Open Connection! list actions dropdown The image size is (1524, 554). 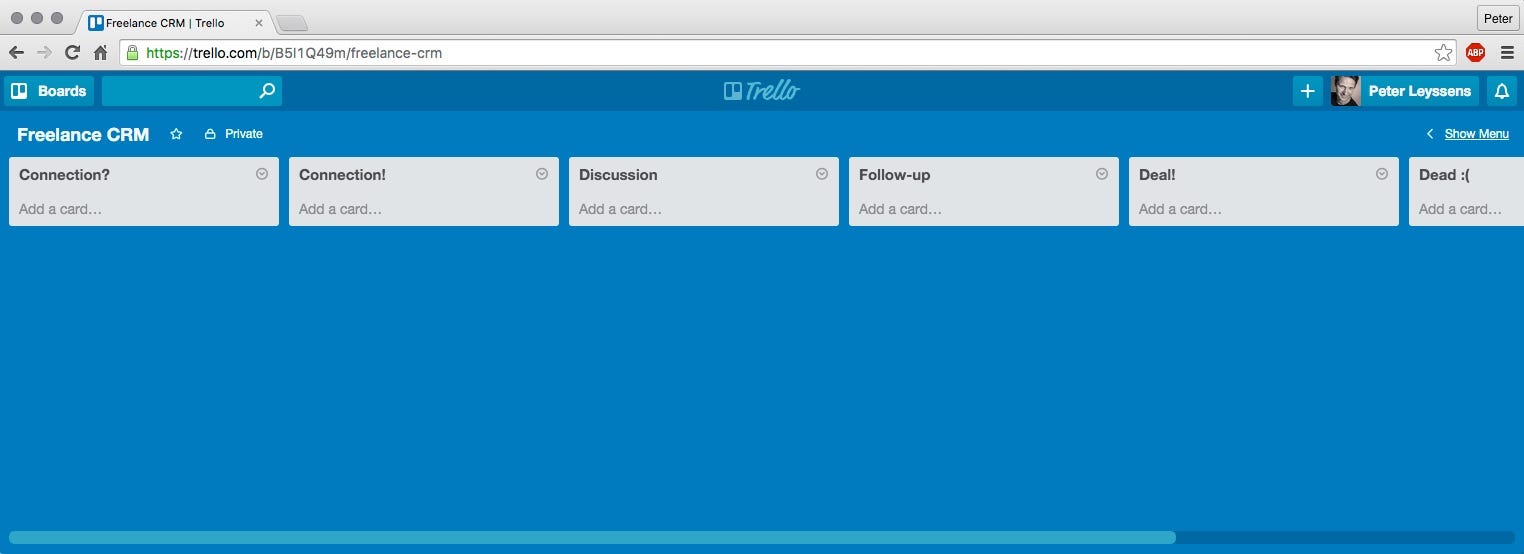coord(542,173)
